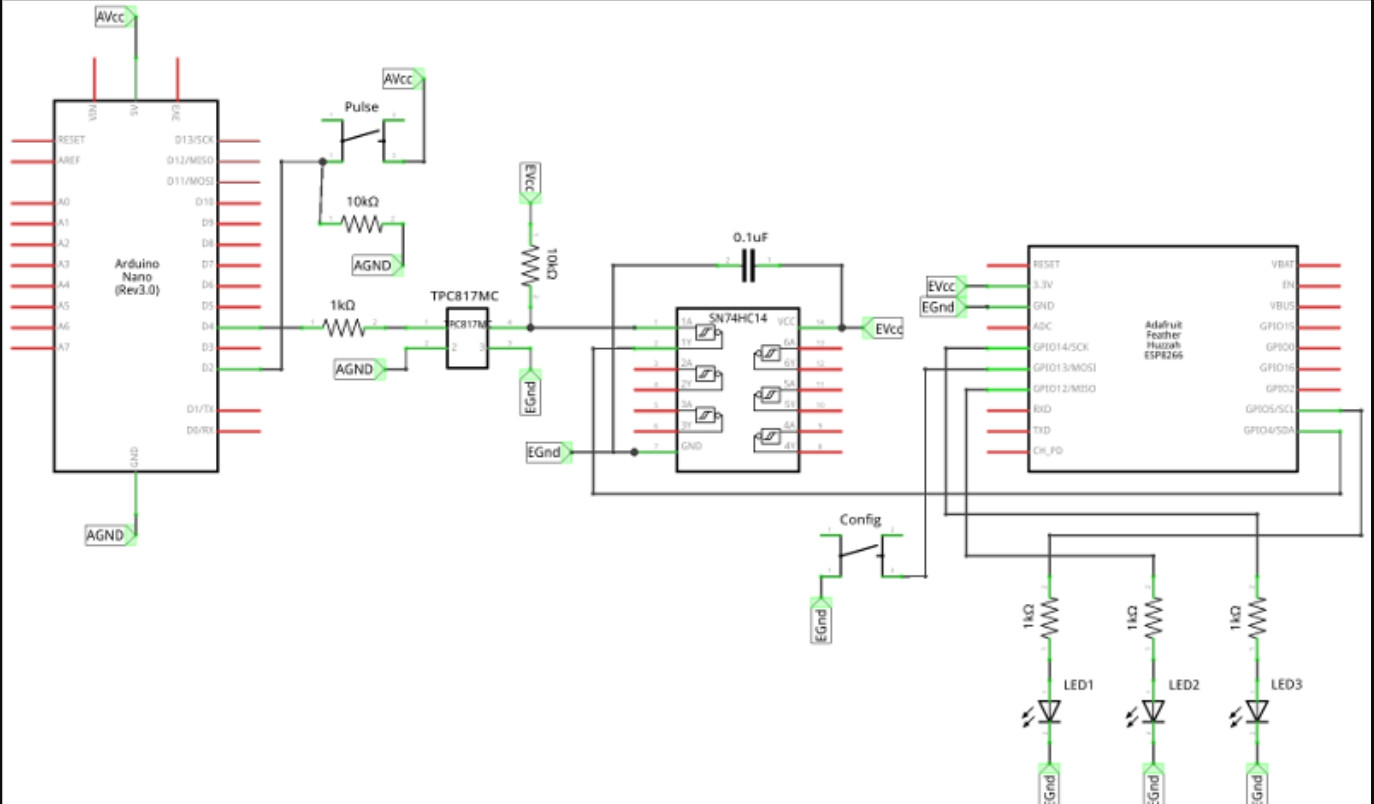The width and height of the screenshot is (1374, 804).
Task: Select the Config switch symbol
Action: 862,555
